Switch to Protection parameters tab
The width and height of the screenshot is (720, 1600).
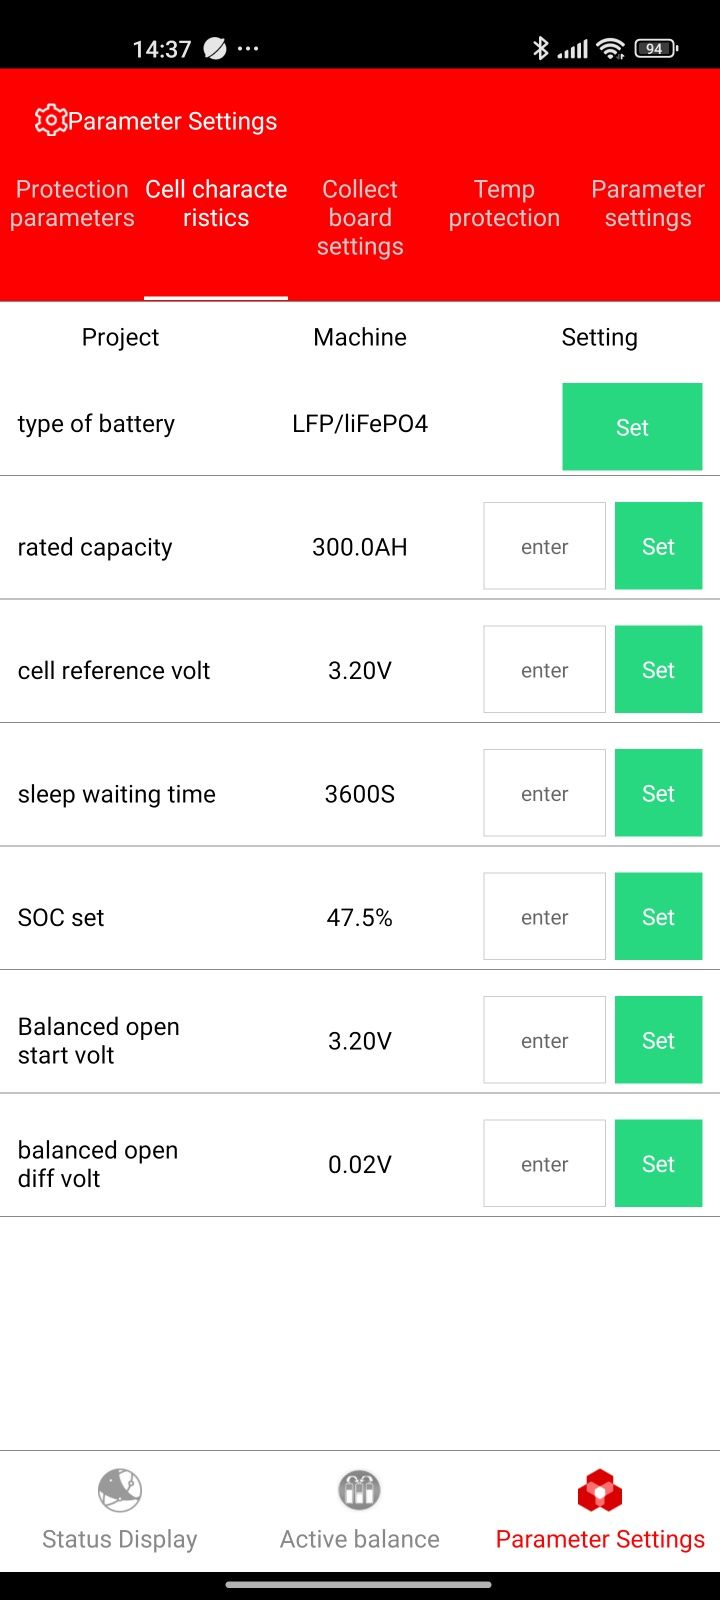pyautogui.click(x=72, y=204)
